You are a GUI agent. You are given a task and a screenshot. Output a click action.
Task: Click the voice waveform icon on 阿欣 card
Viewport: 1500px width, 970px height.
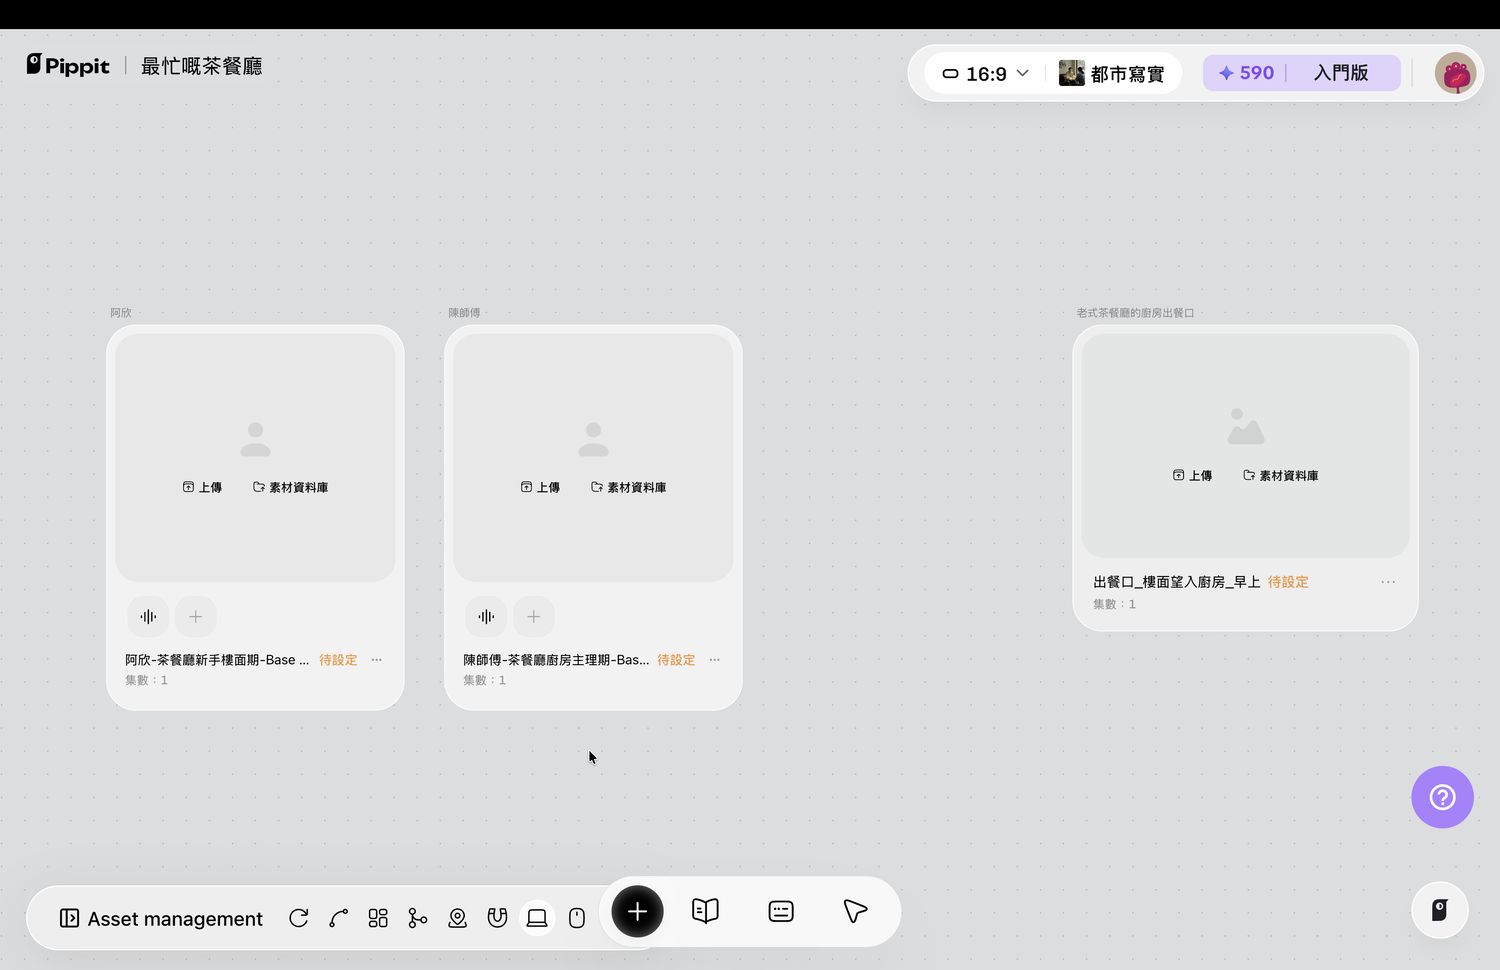[x=148, y=617]
